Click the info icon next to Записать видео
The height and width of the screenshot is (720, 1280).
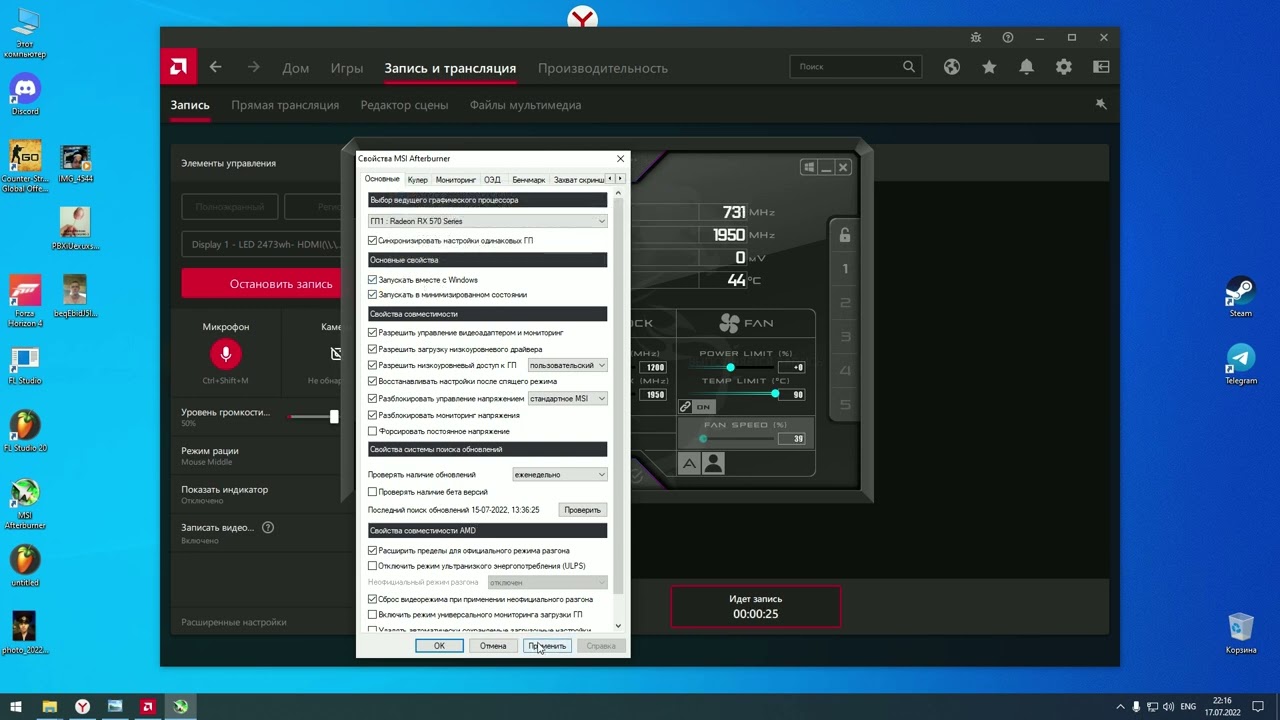pos(268,527)
